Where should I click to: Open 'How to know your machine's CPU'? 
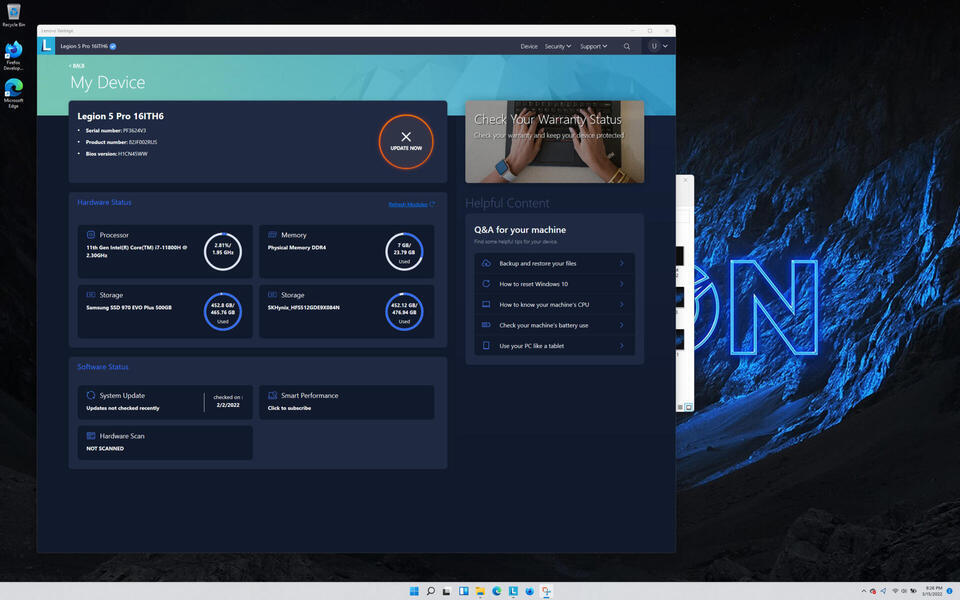coord(554,304)
